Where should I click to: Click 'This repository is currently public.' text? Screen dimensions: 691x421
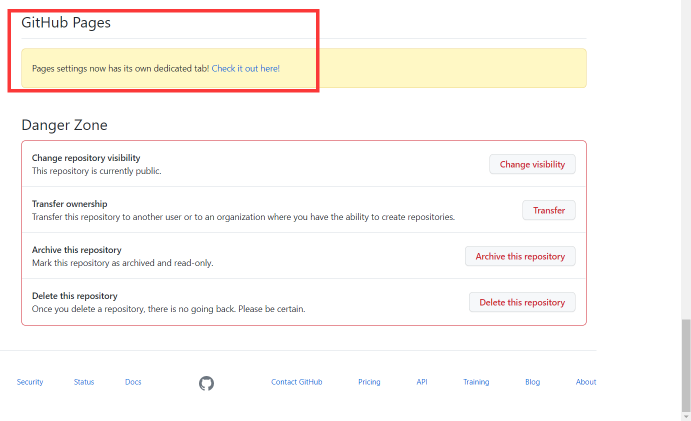[97, 171]
